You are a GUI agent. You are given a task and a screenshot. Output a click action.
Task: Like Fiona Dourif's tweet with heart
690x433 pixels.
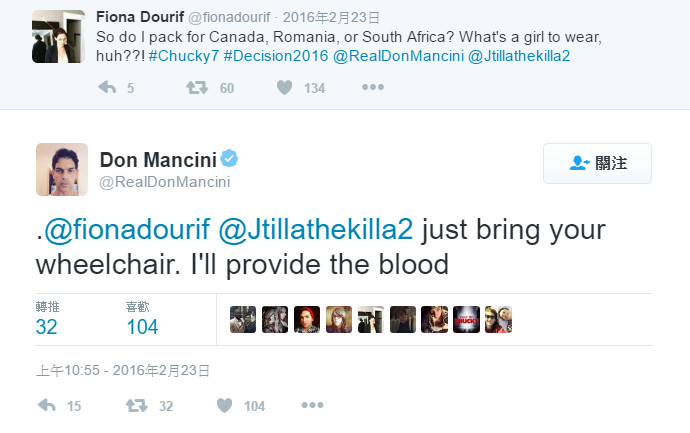[285, 88]
